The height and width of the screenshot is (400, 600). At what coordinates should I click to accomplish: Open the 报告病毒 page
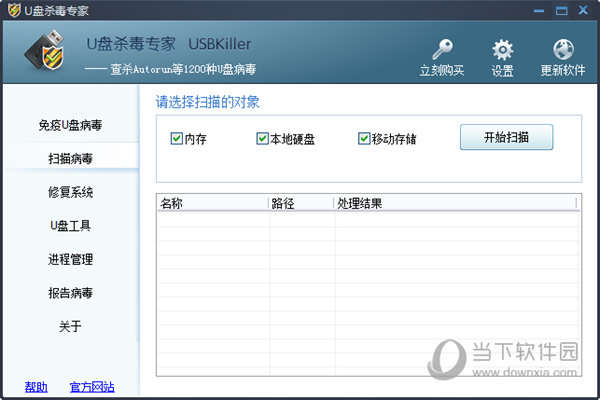(70, 293)
